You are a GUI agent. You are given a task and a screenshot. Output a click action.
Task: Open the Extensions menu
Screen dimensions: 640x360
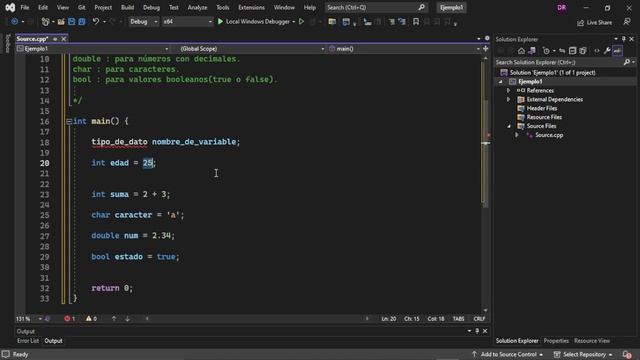coord(251,7)
